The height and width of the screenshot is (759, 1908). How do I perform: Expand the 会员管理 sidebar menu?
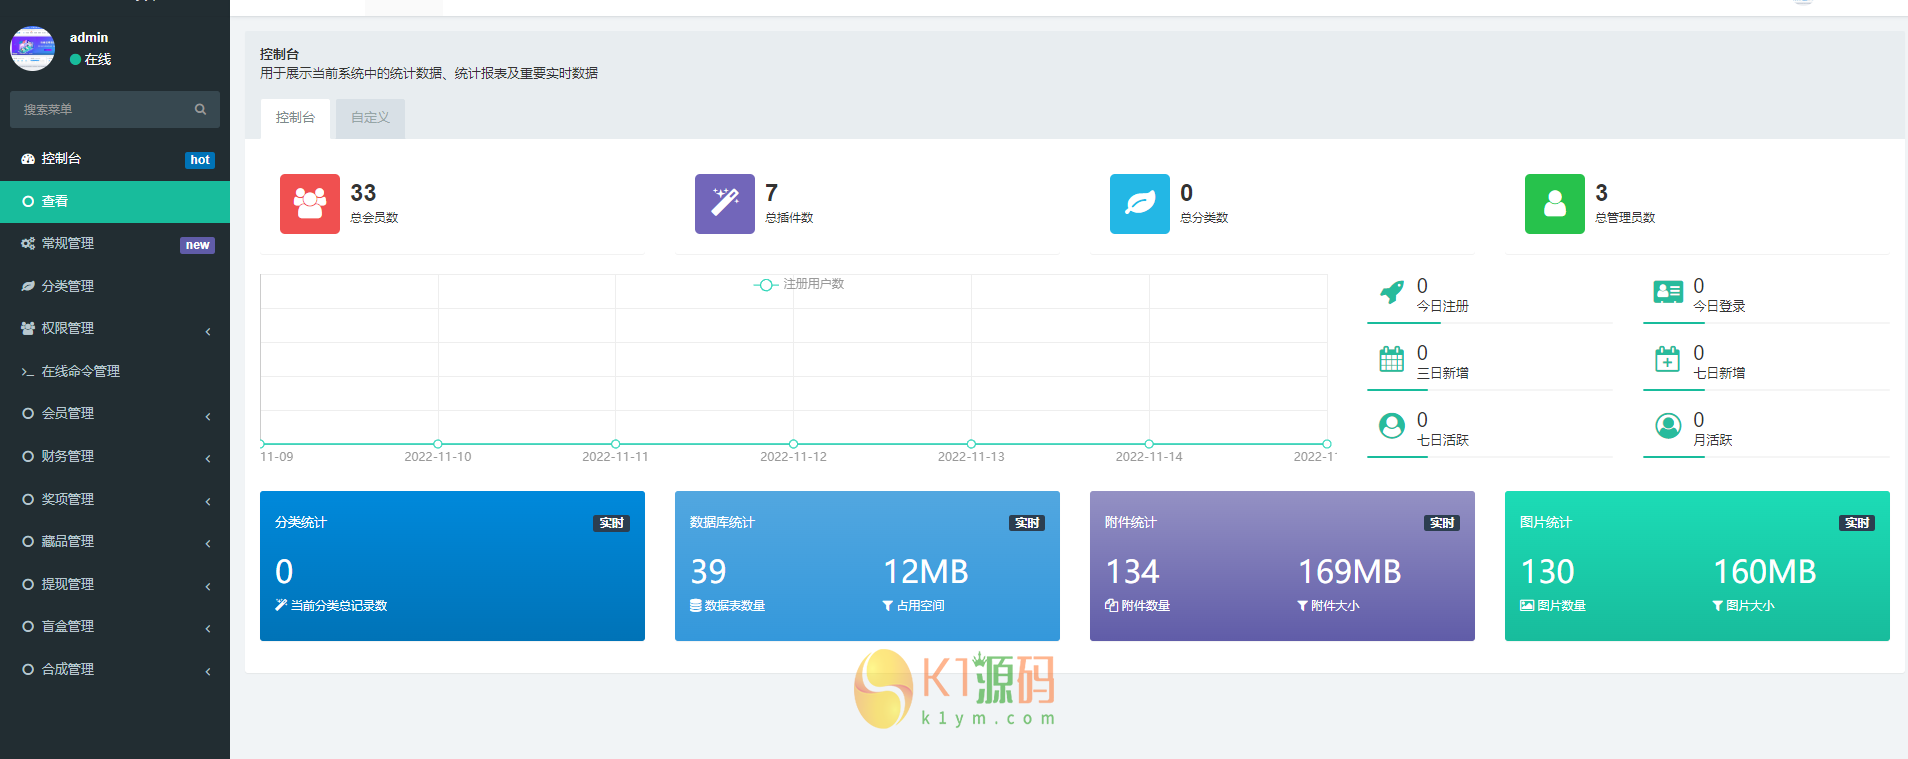point(115,414)
